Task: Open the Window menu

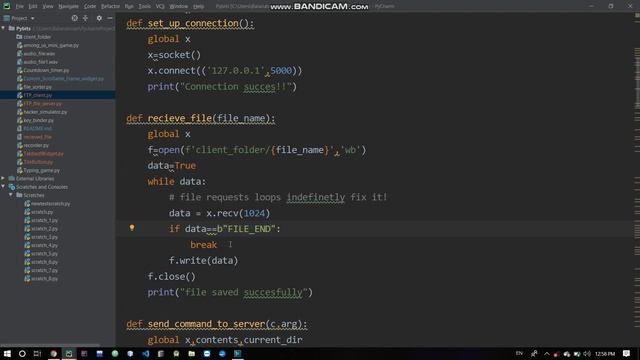Action: pos(178,7)
